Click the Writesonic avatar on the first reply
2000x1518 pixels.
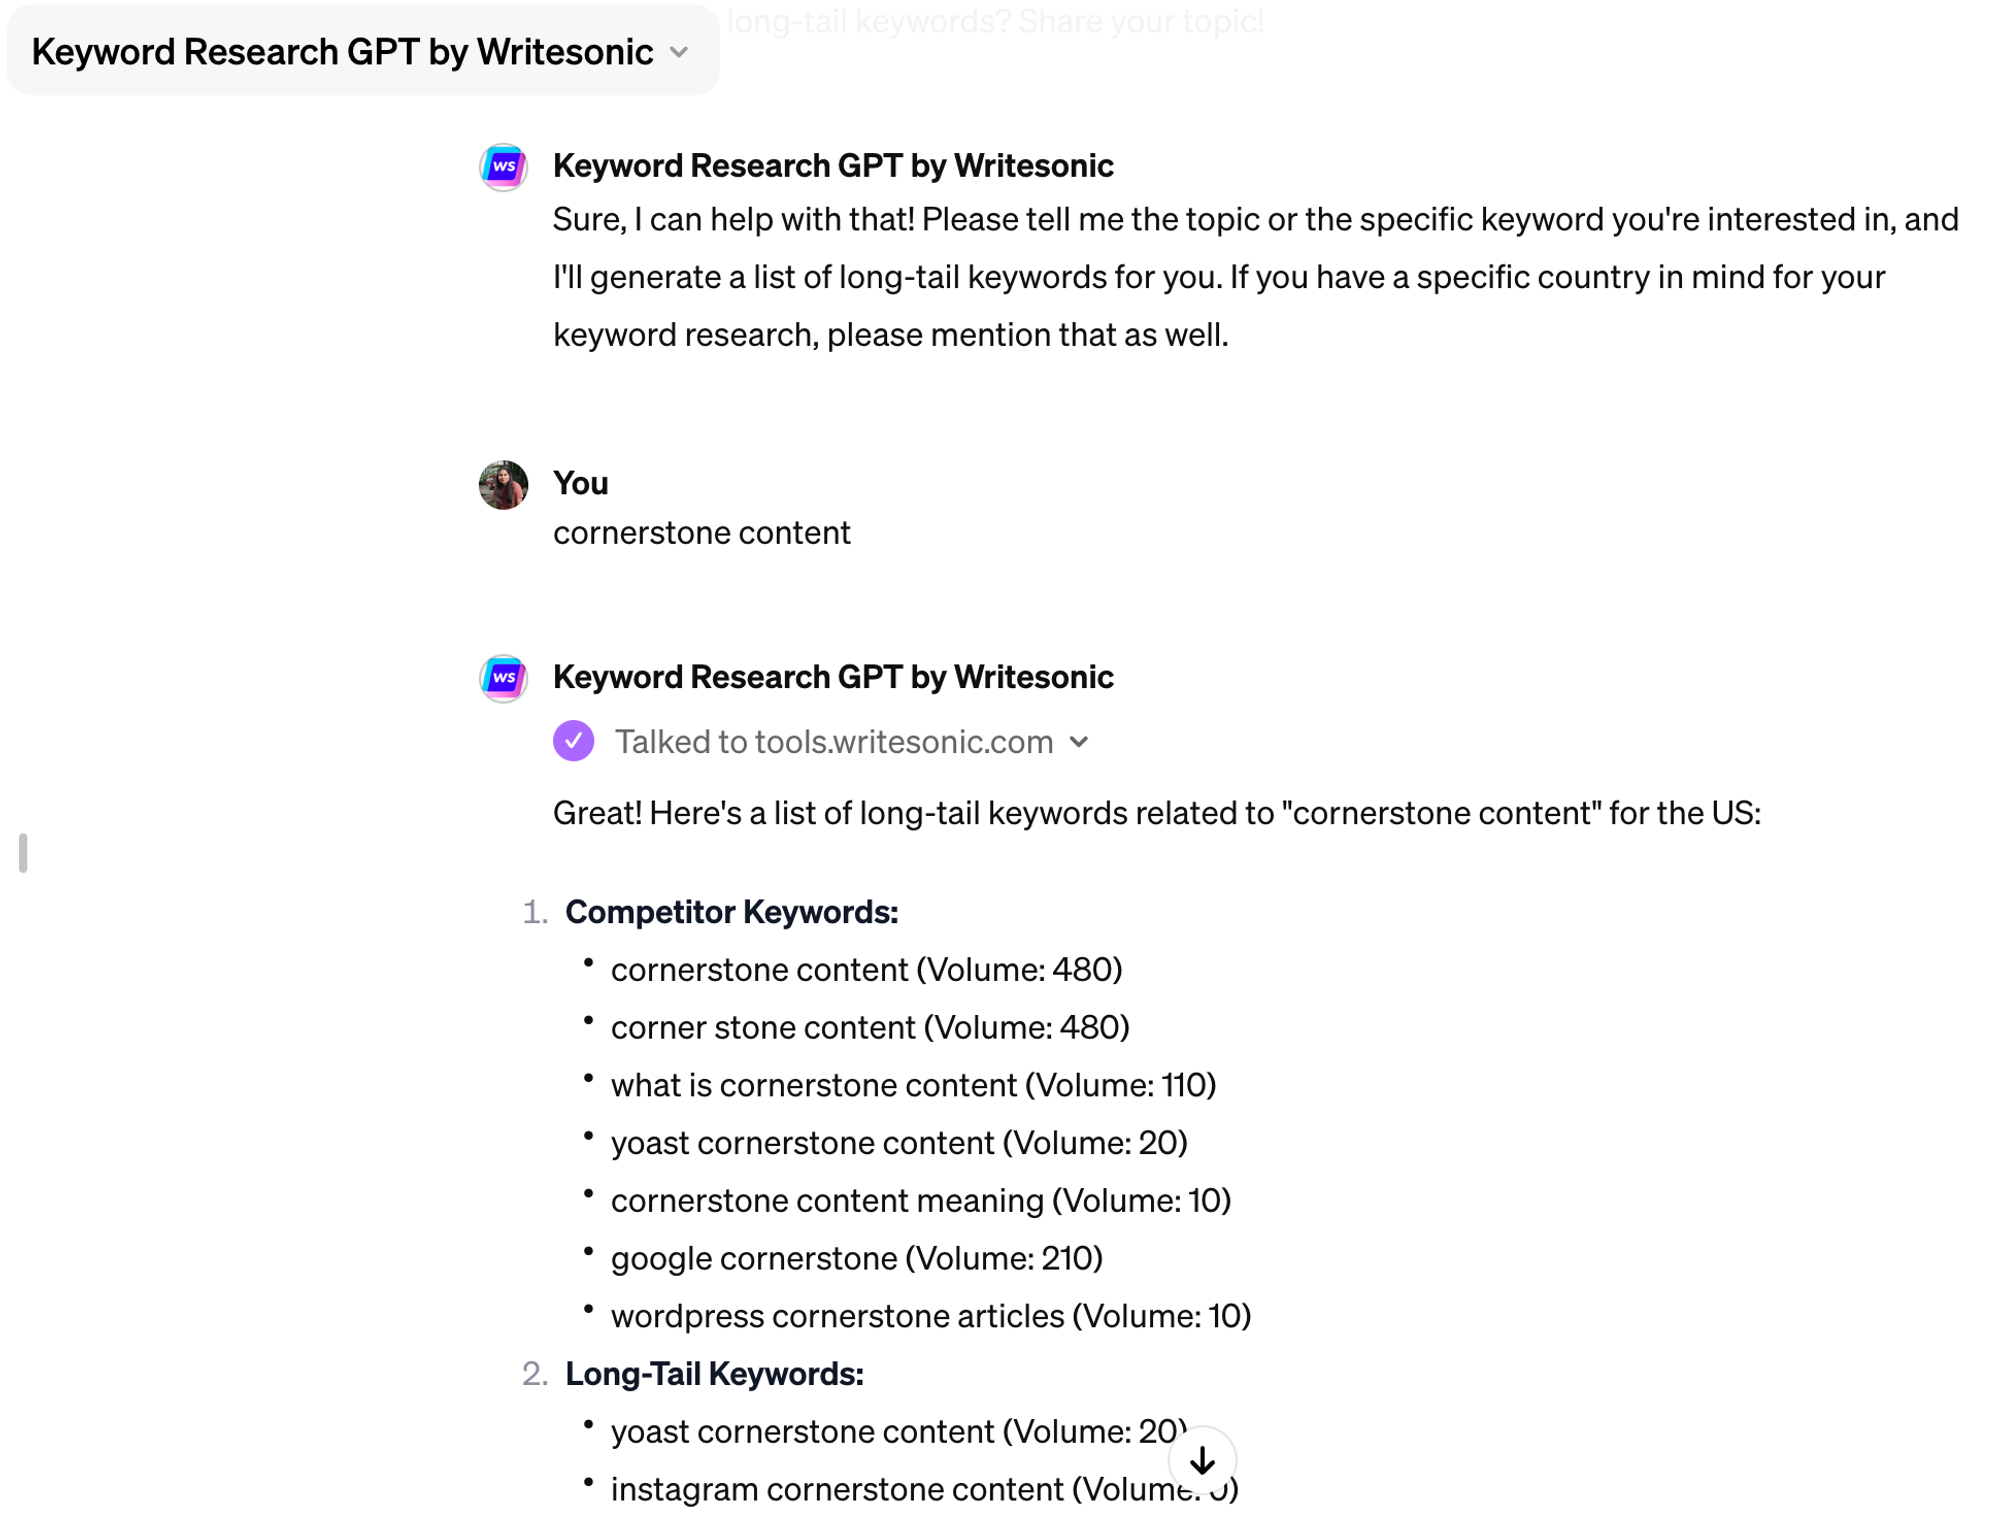(503, 166)
